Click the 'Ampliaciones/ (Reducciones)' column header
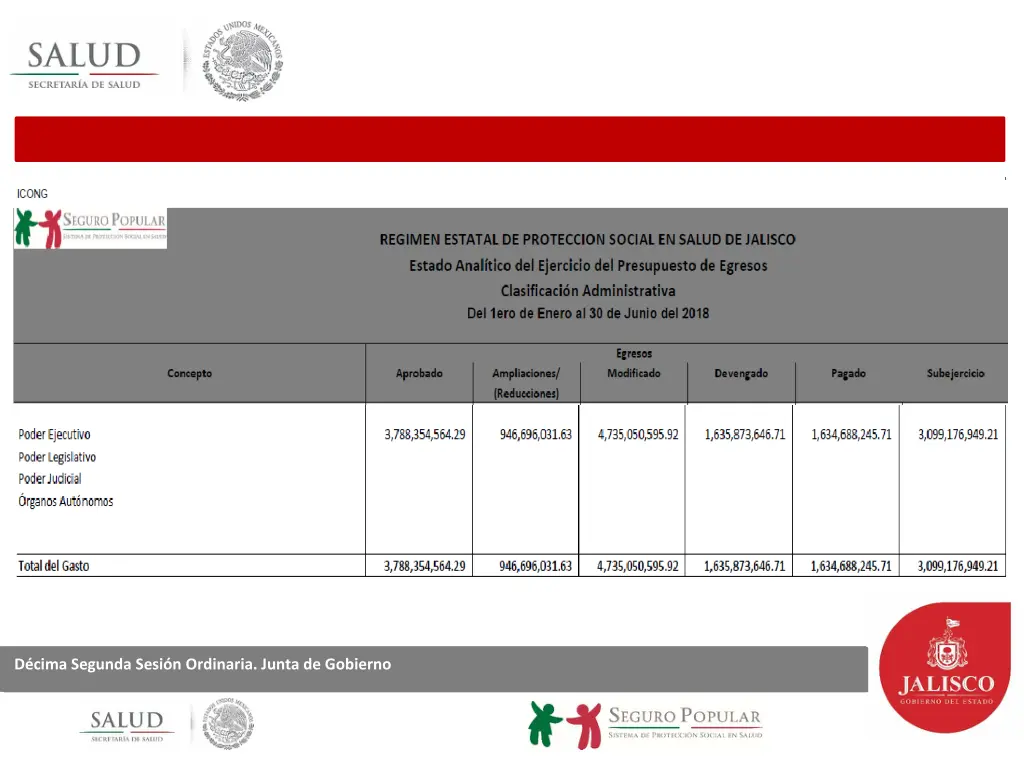Viewport: 1024px width, 768px height. [x=526, y=383]
